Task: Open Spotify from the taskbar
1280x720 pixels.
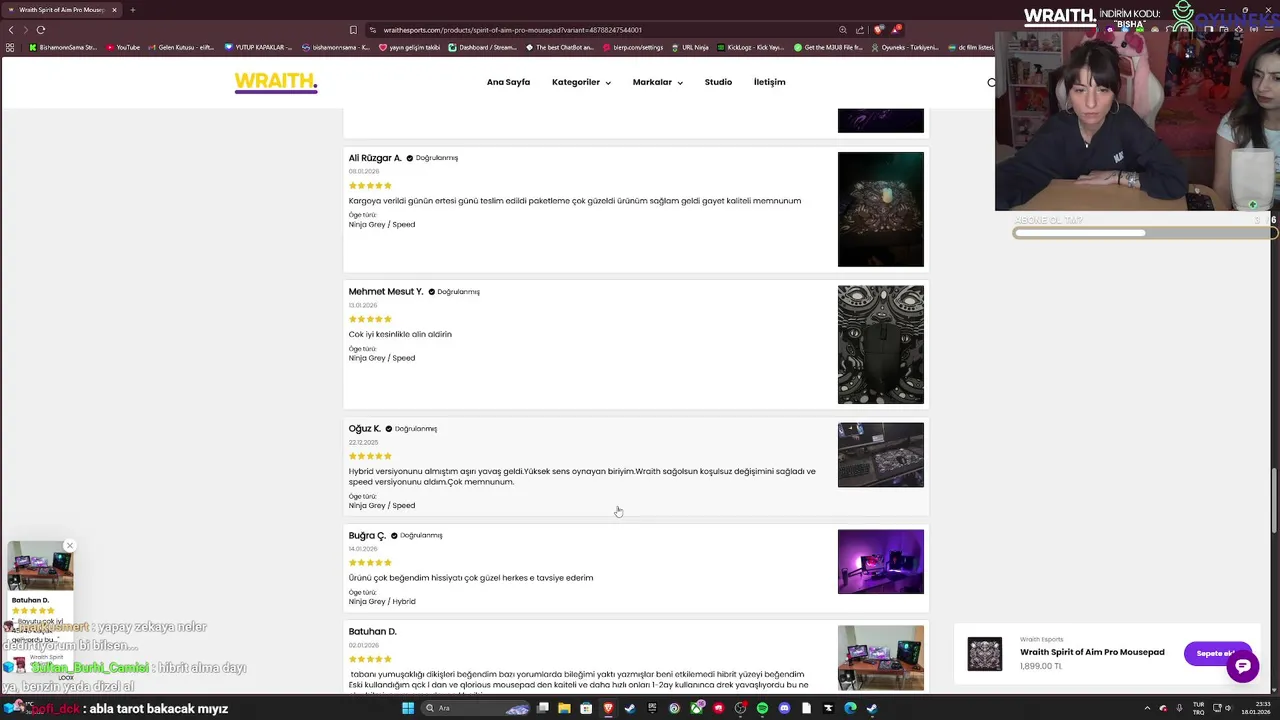Action: click(762, 708)
